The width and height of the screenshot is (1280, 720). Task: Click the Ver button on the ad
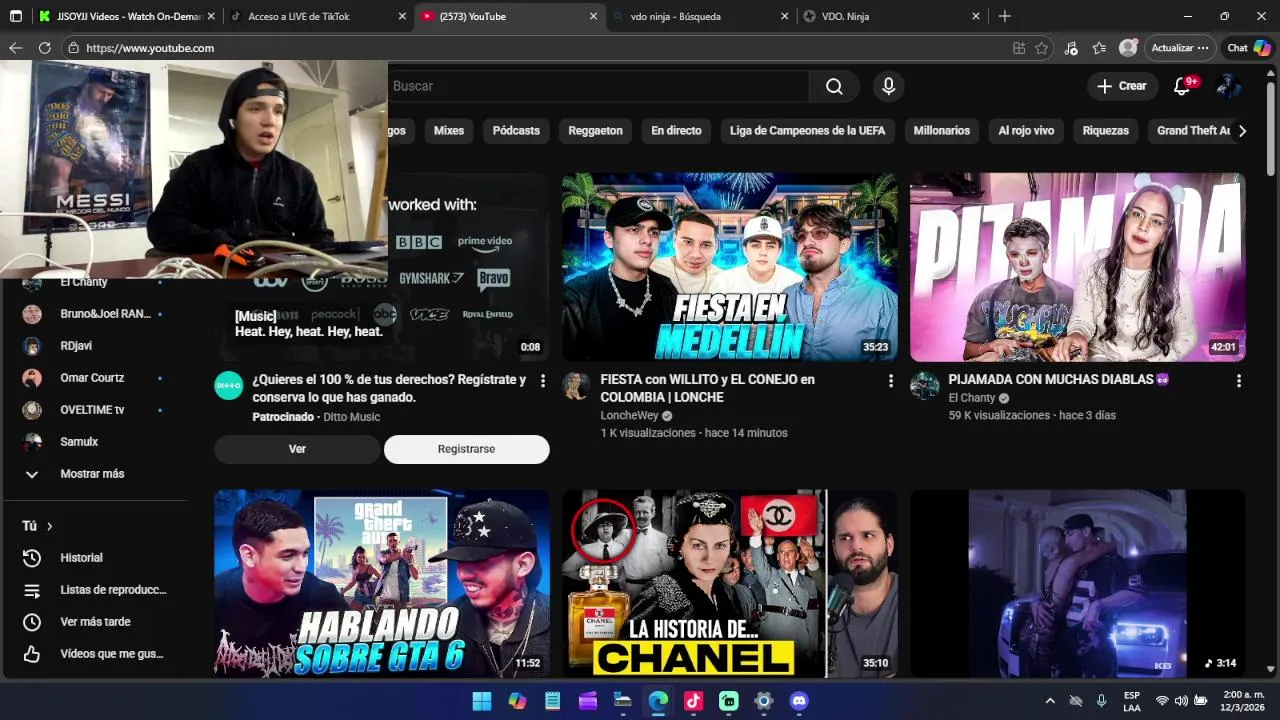(297, 449)
